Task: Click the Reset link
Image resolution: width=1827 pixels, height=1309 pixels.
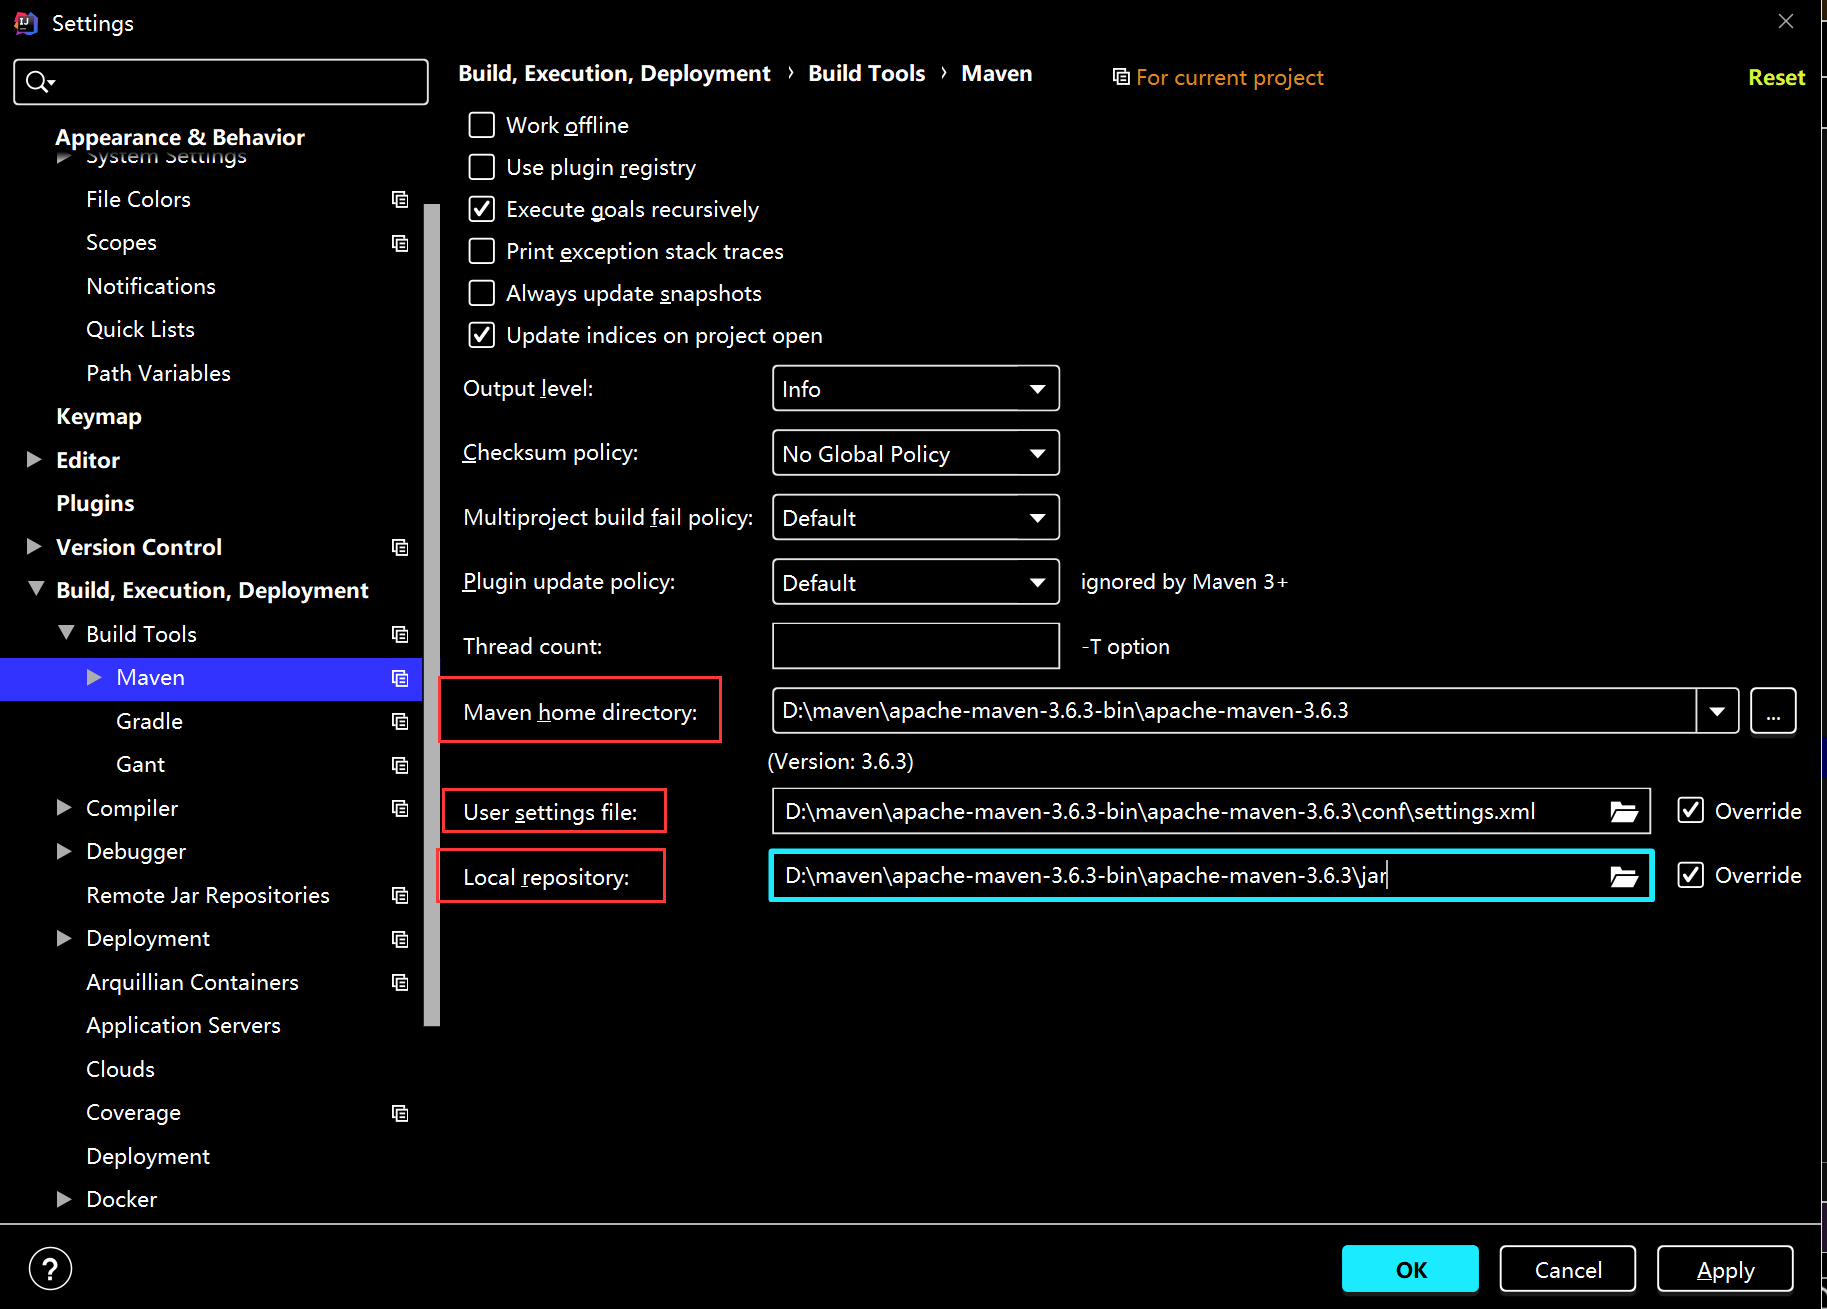Action: [x=1776, y=77]
